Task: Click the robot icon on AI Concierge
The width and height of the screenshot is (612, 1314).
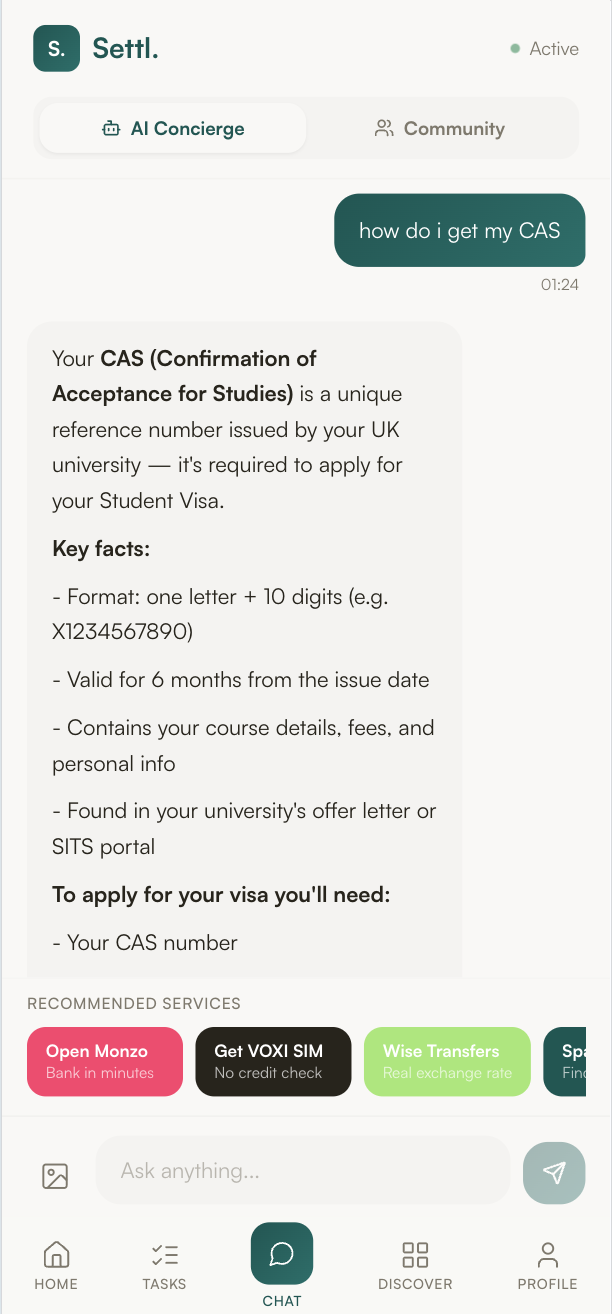Action: coord(111,129)
